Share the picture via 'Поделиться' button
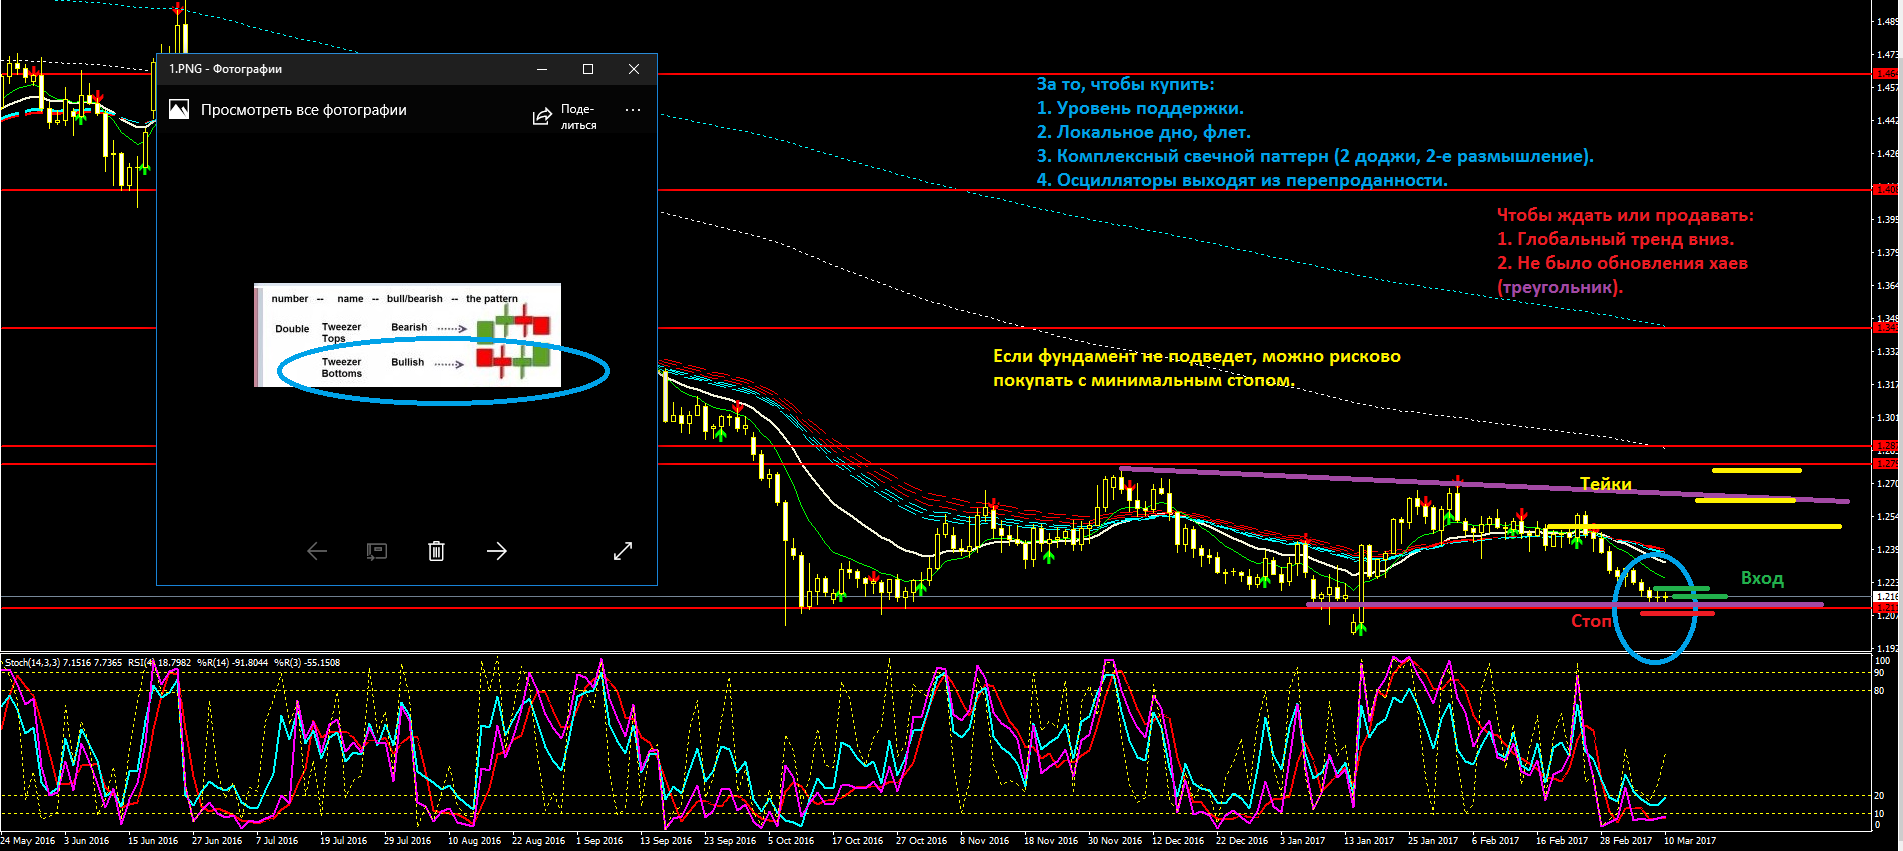 pyautogui.click(x=565, y=116)
